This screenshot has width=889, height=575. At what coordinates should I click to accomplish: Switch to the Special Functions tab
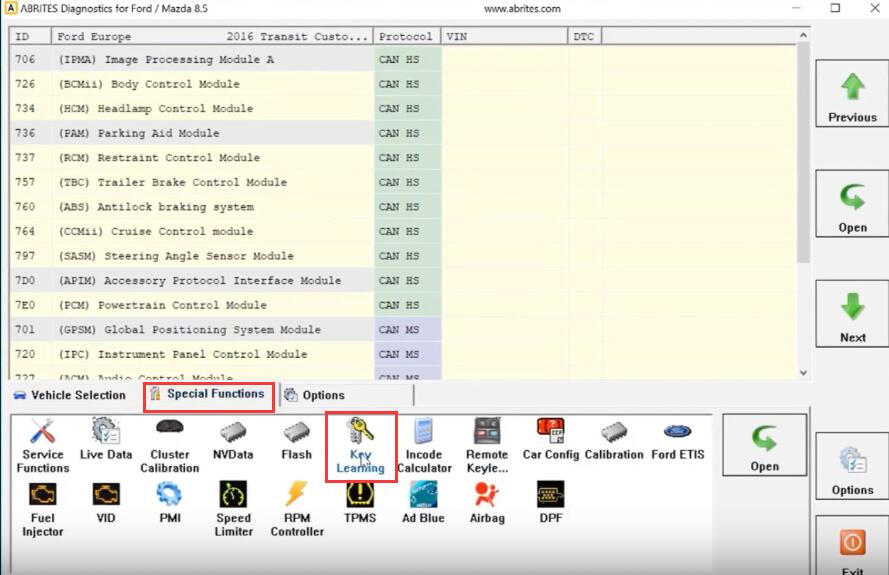pos(209,394)
